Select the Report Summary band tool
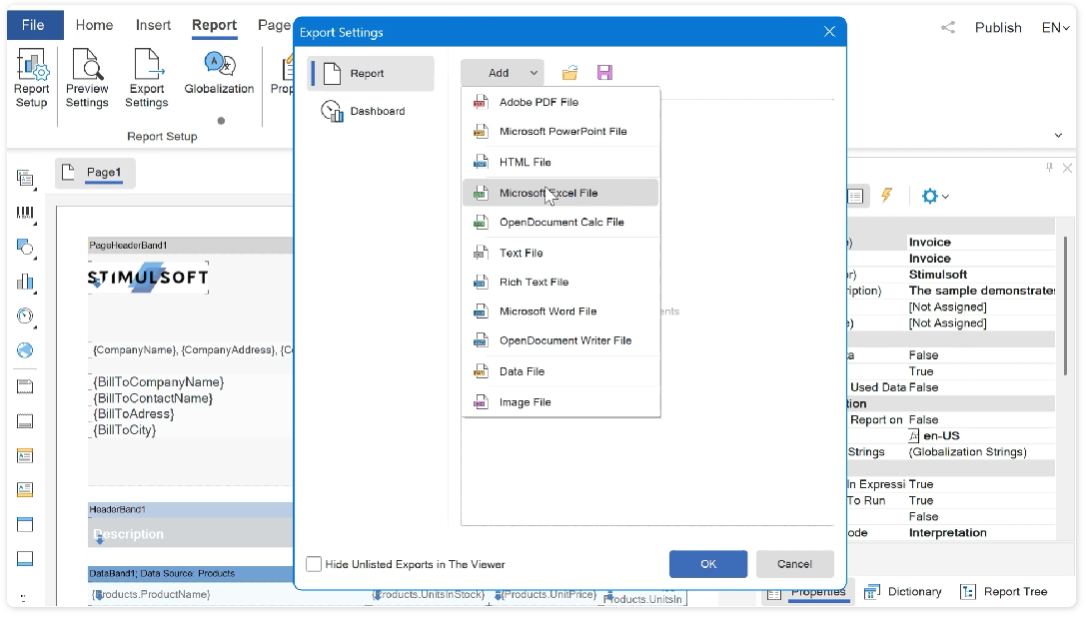Viewport: 1086px width, 621px height. pos(25,421)
